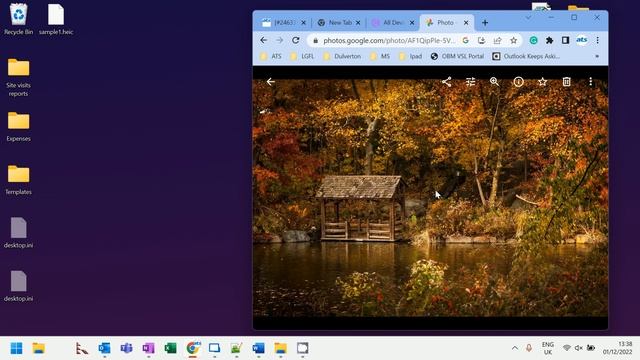This screenshot has height=360, width=640.
Task: Open the Outlook Keeps Aski... bookmark
Action: pos(526,56)
